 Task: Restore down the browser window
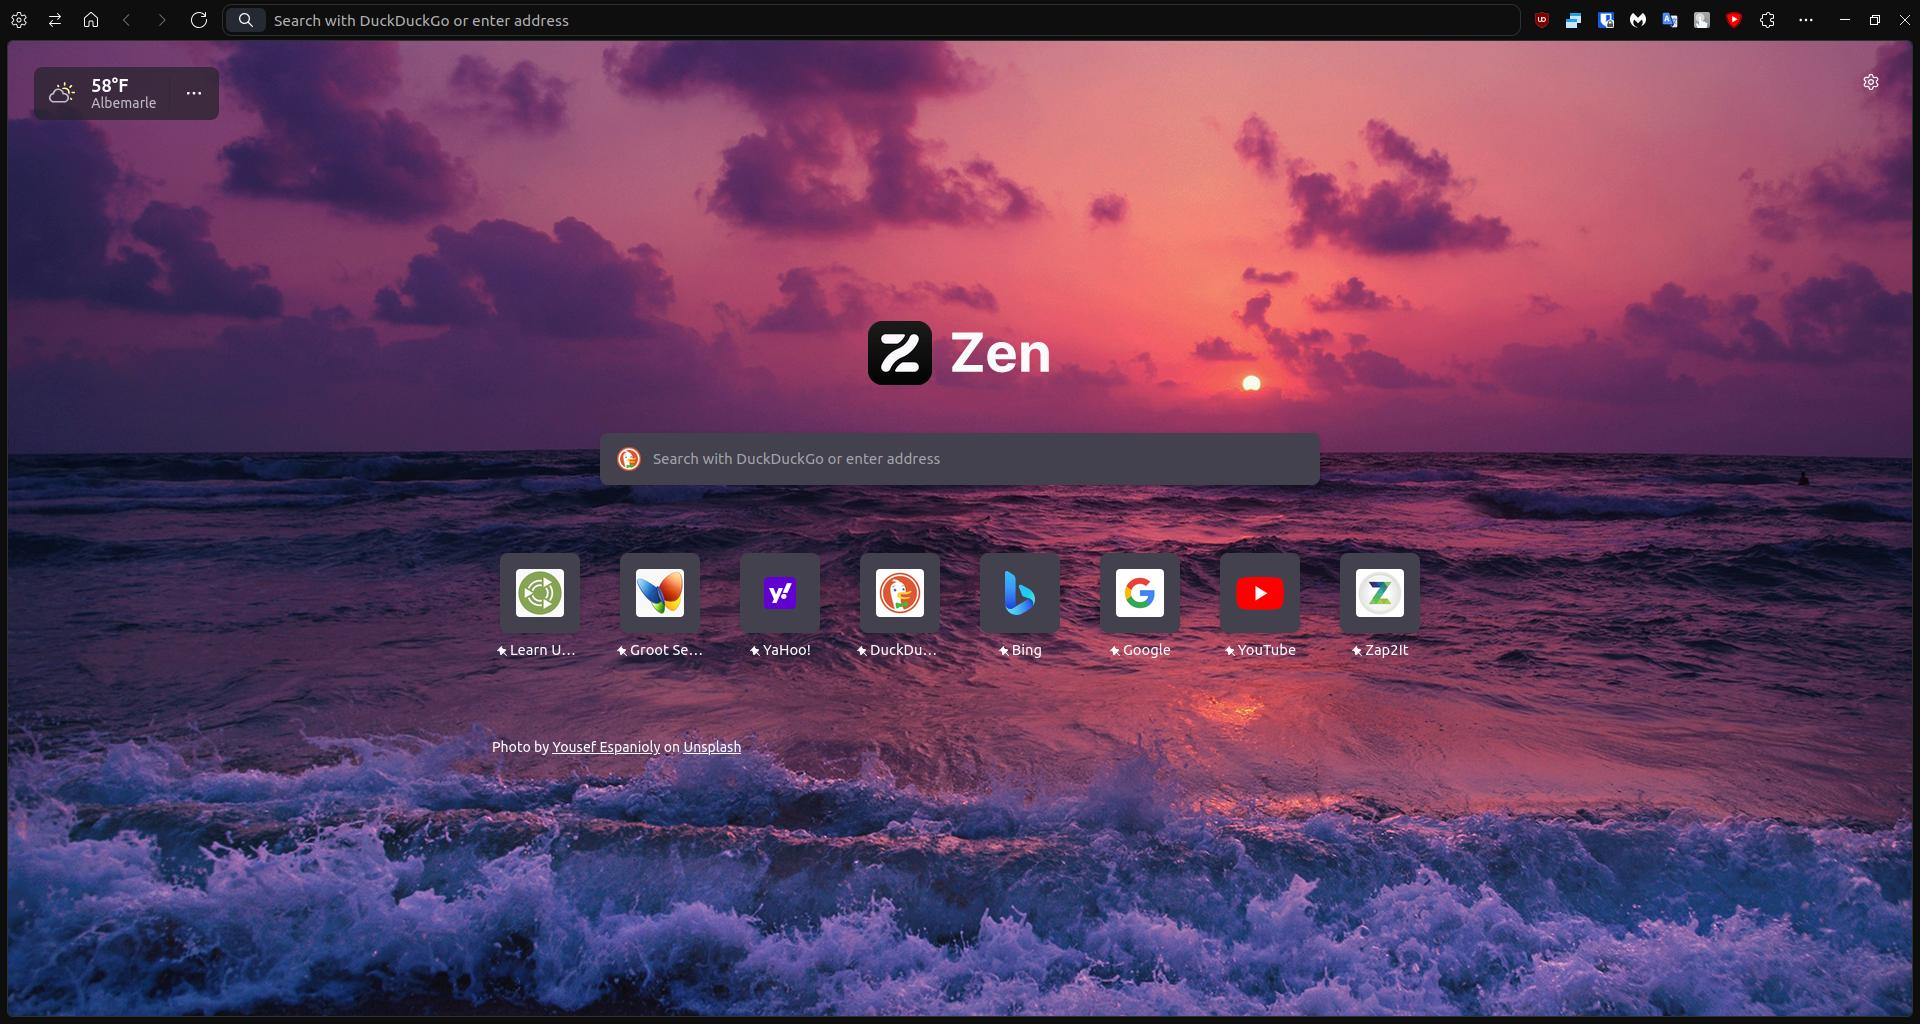pos(1875,20)
